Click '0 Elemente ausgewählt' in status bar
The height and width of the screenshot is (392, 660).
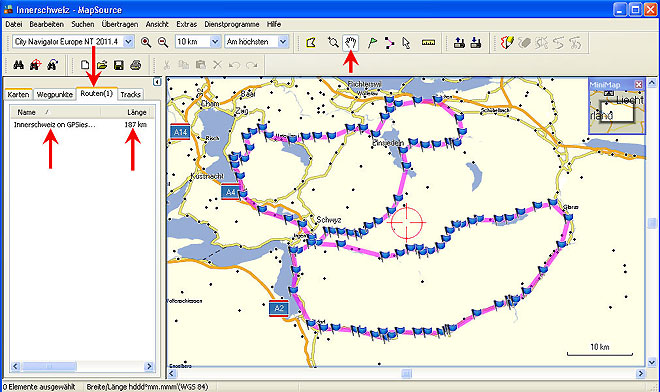pos(39,387)
